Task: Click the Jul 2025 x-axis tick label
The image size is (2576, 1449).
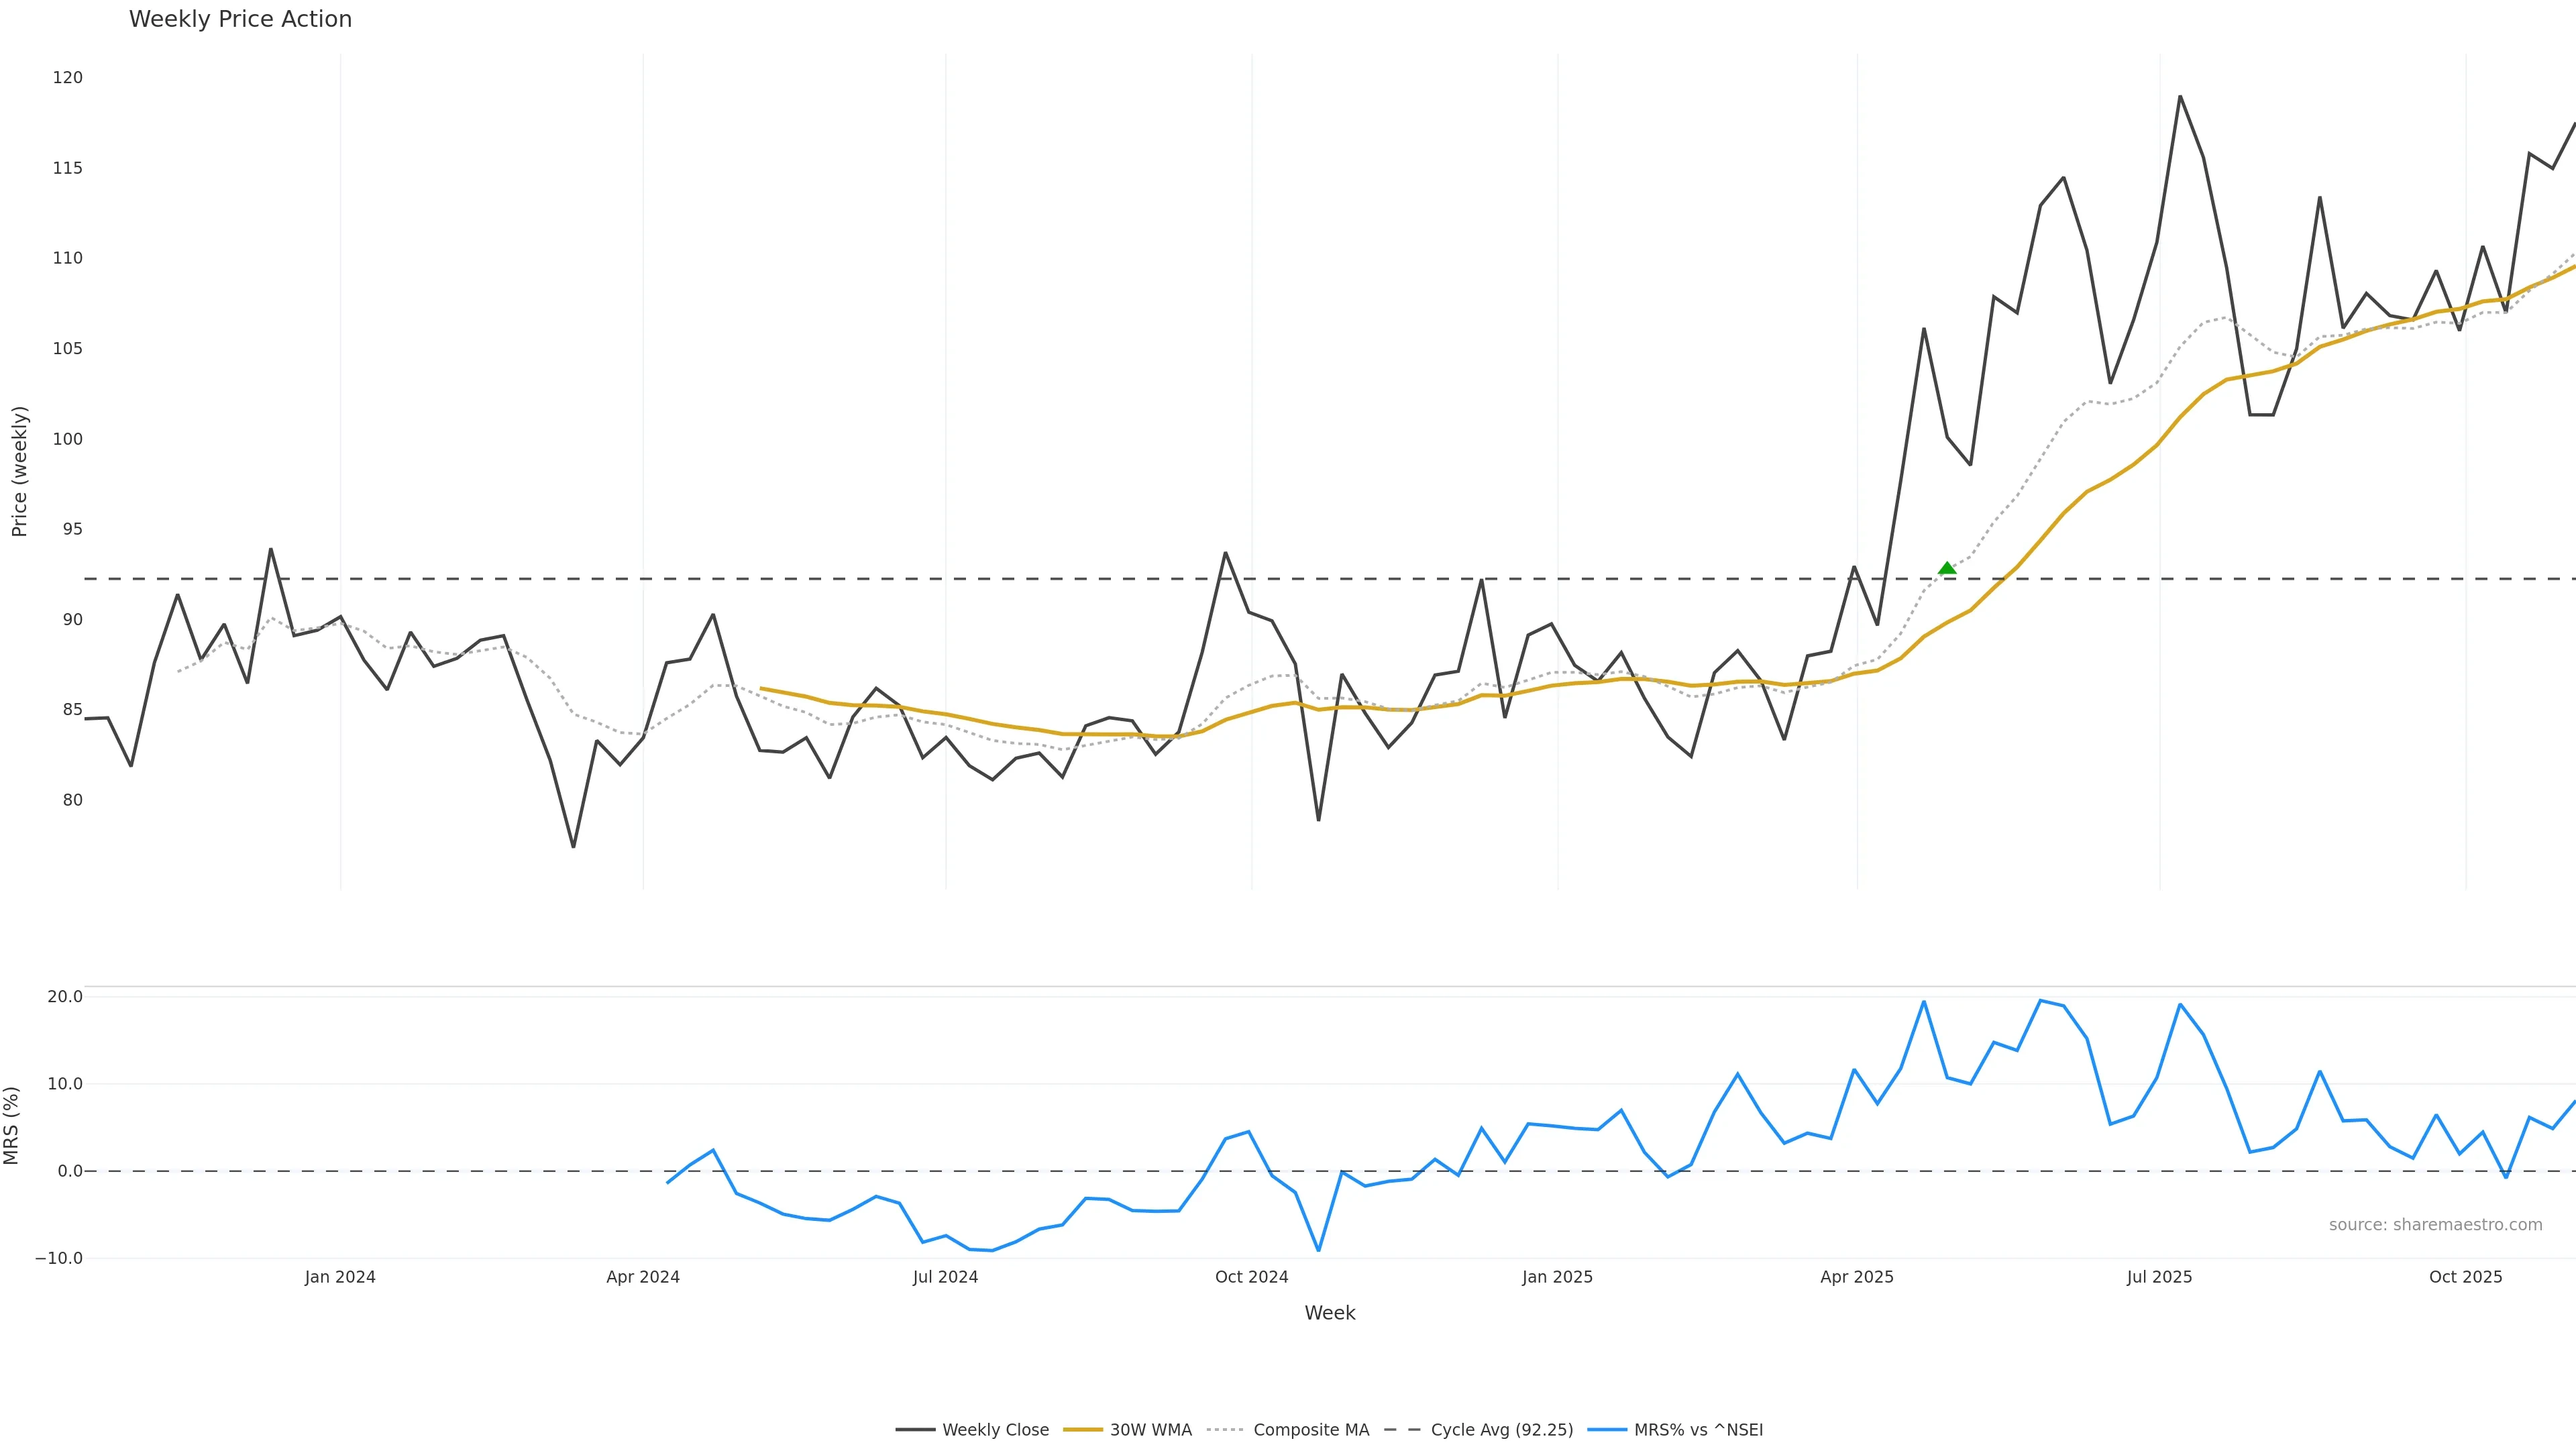Action: pos(2159,1277)
